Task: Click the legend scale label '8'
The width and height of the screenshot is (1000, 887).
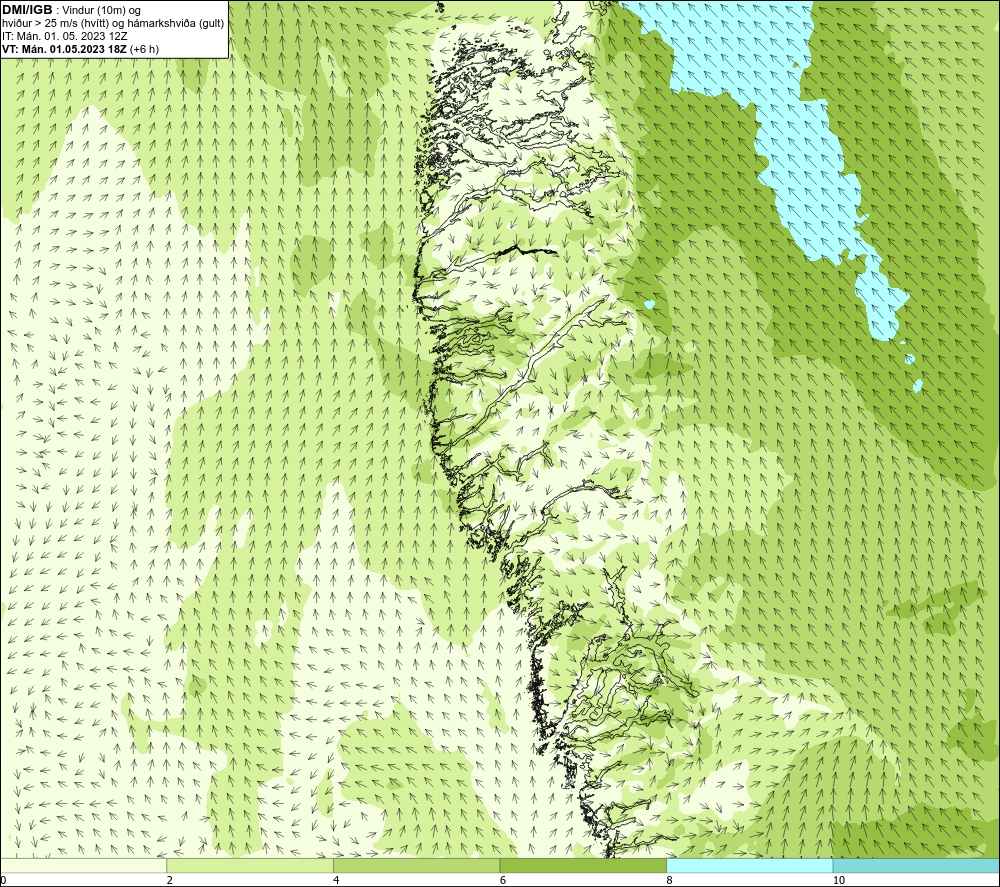Action: pos(669,881)
